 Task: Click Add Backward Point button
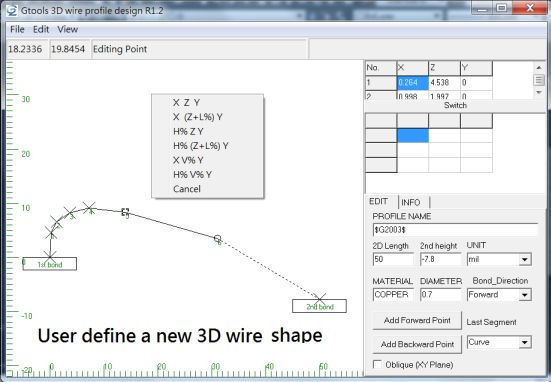[x=417, y=344]
